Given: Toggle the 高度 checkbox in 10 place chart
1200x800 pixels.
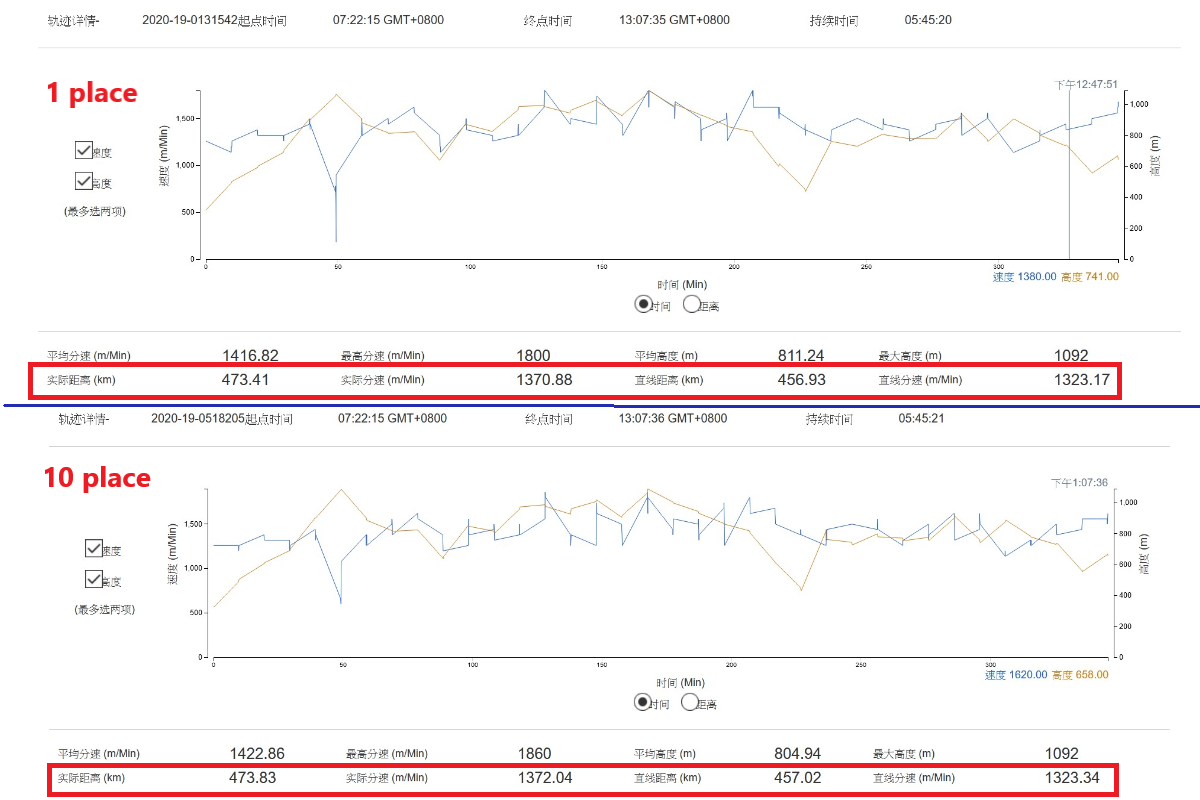Looking at the screenshot, I should pyautogui.click(x=93, y=578).
